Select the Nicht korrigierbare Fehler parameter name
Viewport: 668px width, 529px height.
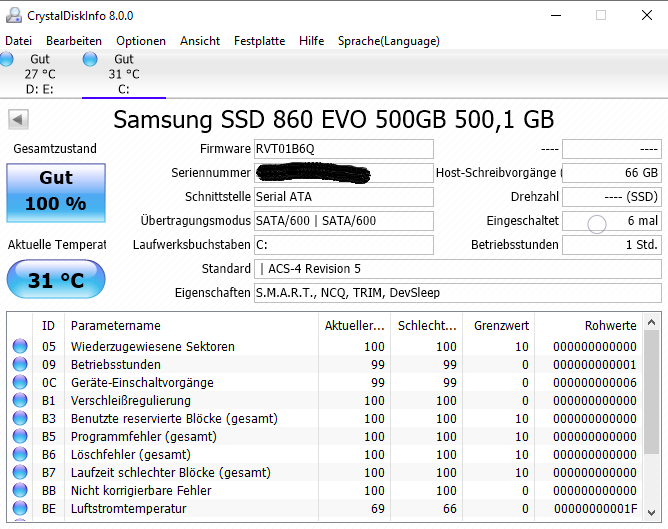point(141,490)
